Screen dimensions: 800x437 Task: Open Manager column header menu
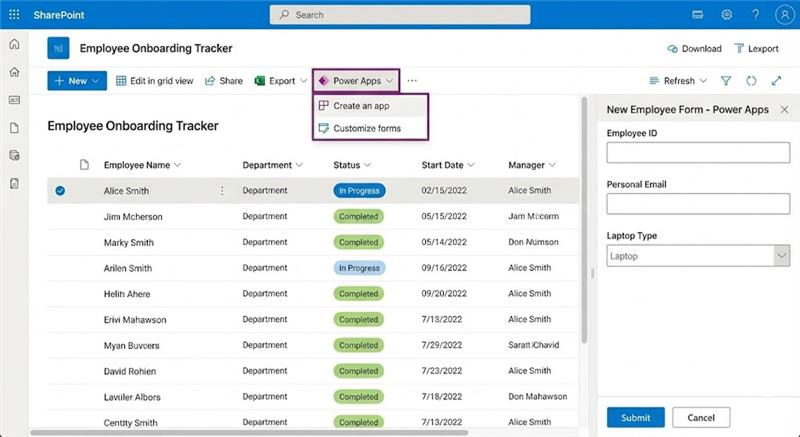pyautogui.click(x=532, y=165)
